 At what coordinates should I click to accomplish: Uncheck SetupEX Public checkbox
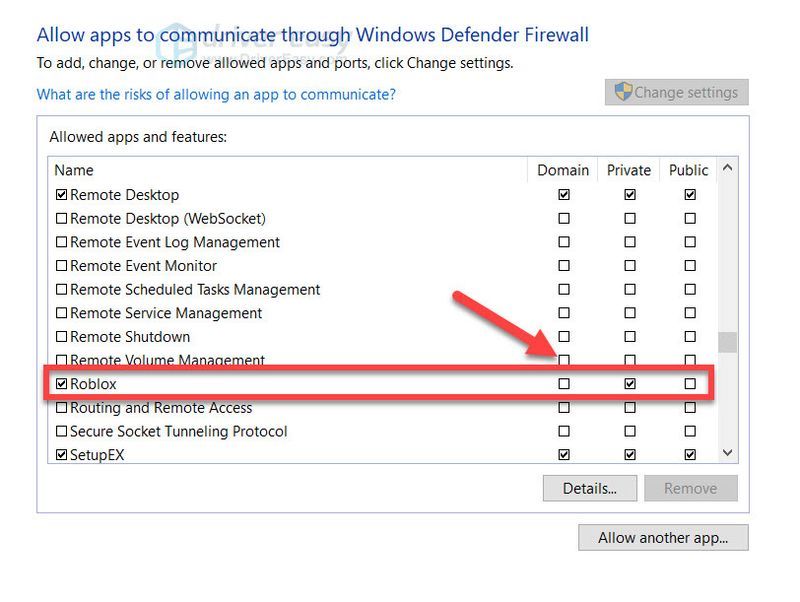690,454
